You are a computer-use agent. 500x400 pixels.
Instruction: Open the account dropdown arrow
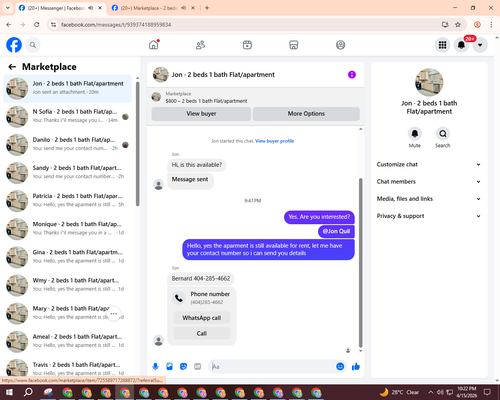(x=480, y=45)
